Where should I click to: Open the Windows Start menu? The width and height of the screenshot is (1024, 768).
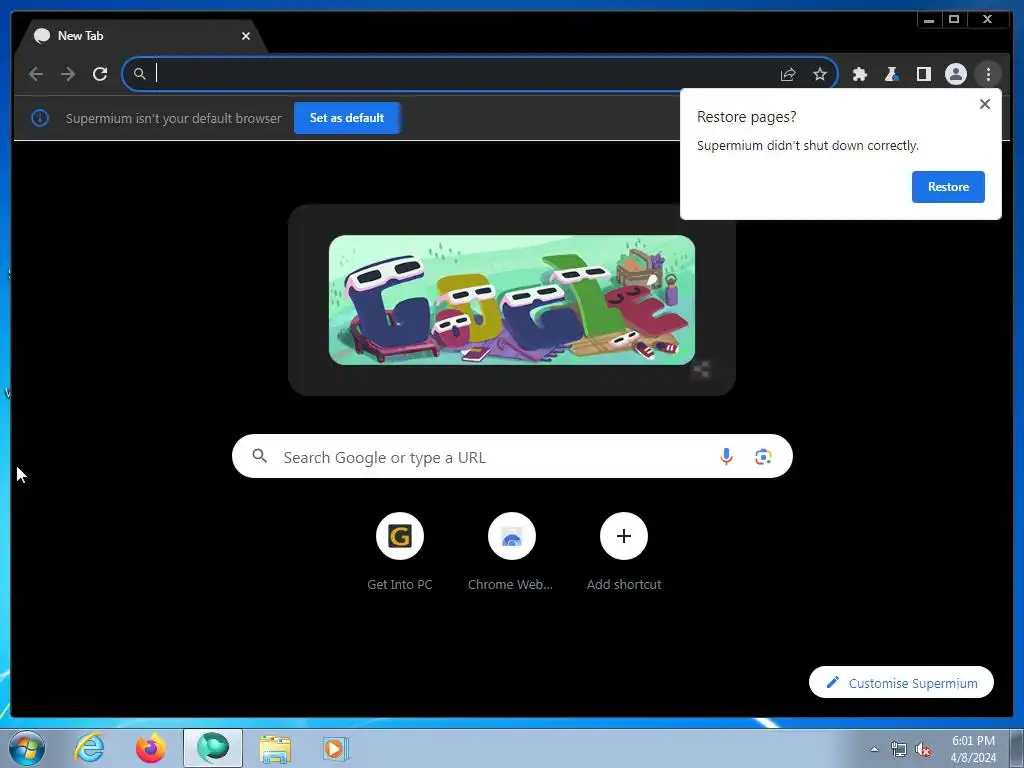[x=27, y=748]
